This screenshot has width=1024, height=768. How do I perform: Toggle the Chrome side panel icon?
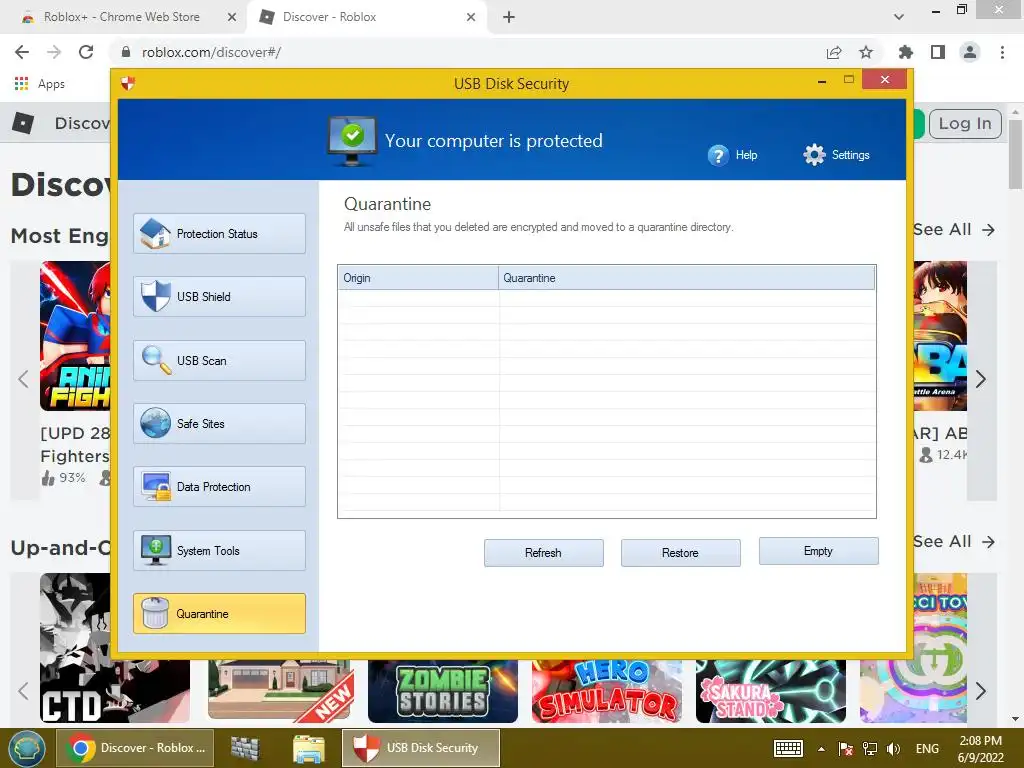coord(938,52)
